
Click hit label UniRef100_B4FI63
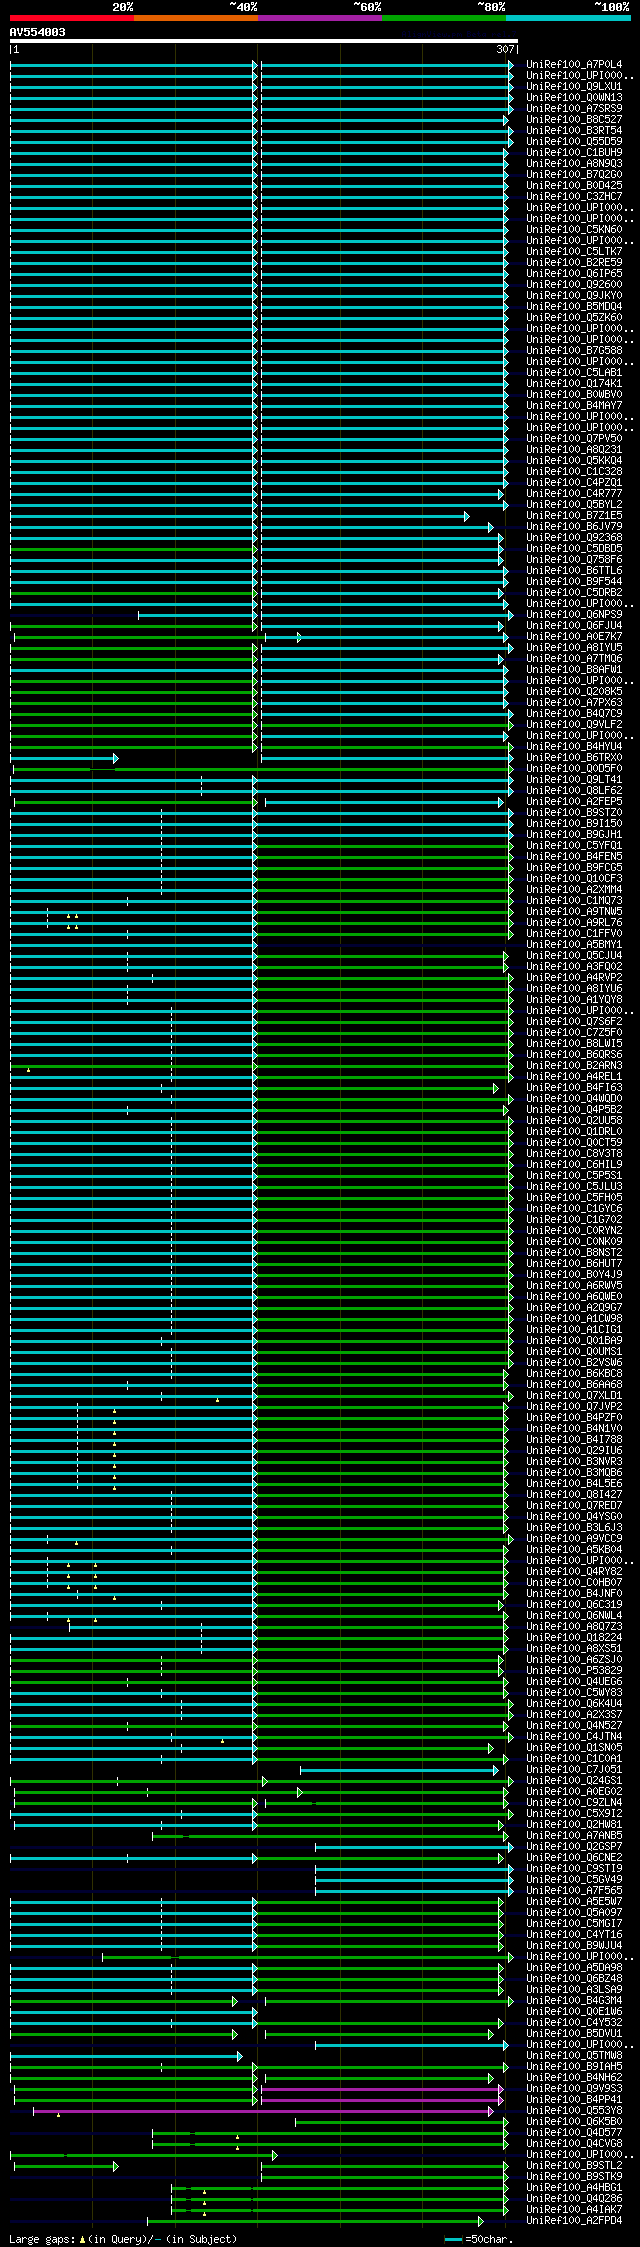[574, 1088]
